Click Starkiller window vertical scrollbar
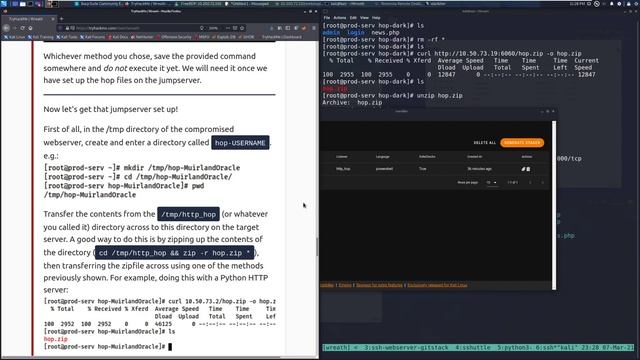Image resolution: width=640 pixels, height=360 pixels. point(554,205)
